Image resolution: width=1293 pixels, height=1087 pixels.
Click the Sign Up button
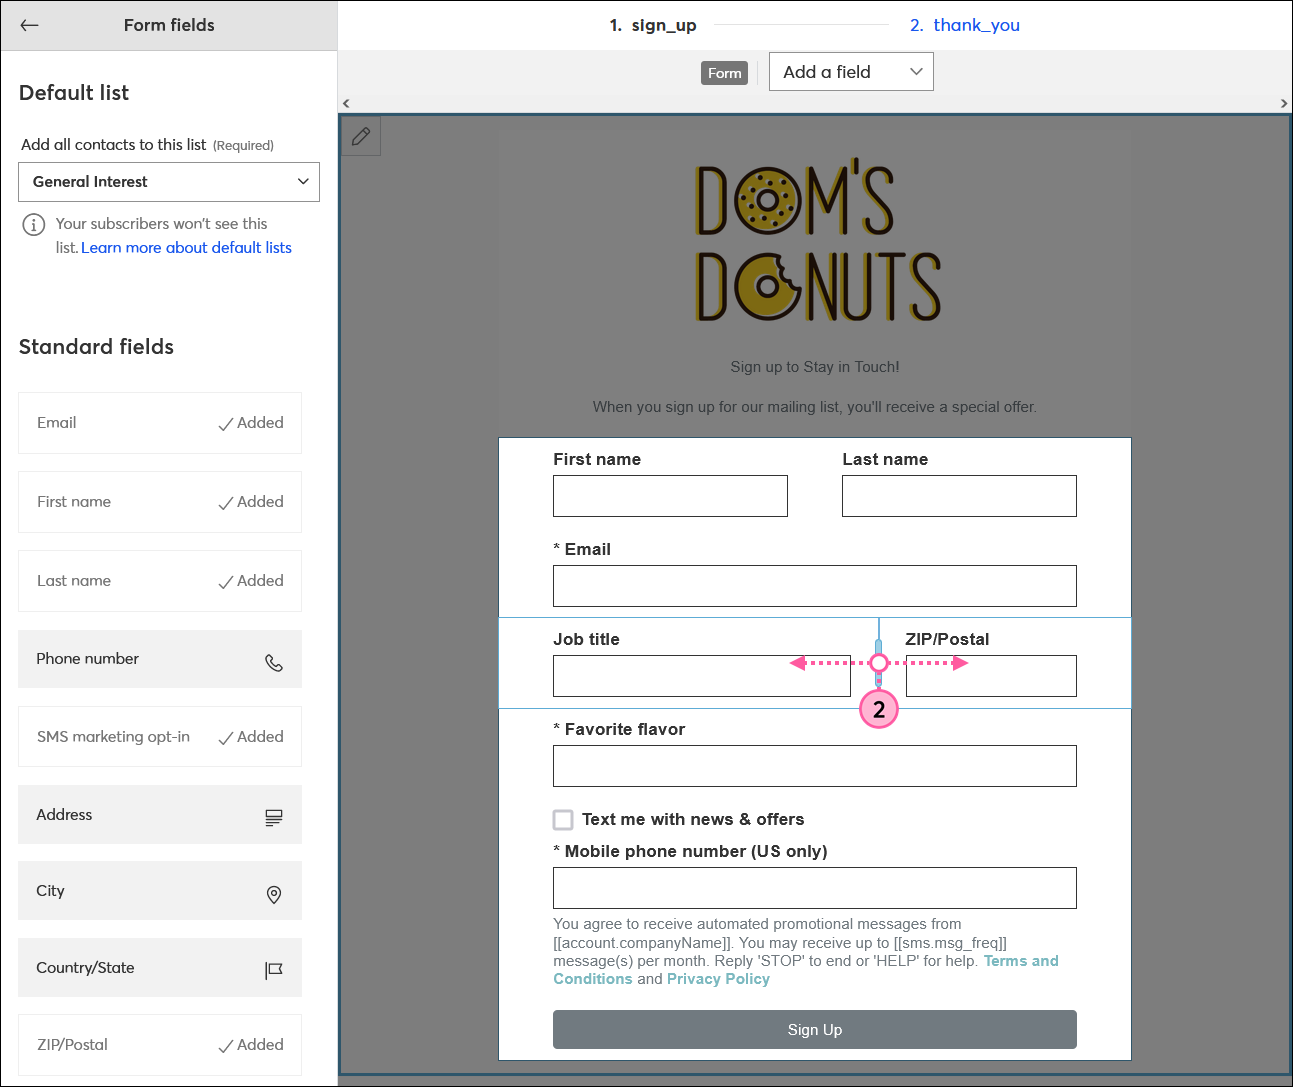pos(815,1030)
